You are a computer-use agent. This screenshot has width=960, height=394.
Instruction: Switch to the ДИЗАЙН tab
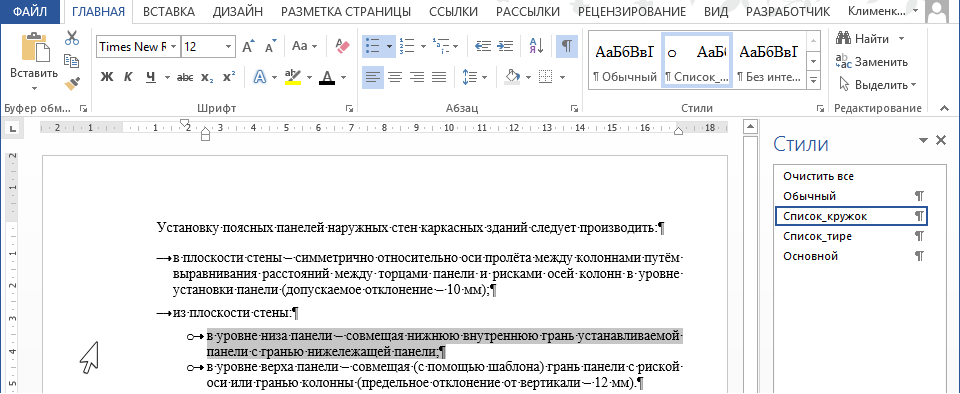pyautogui.click(x=238, y=12)
